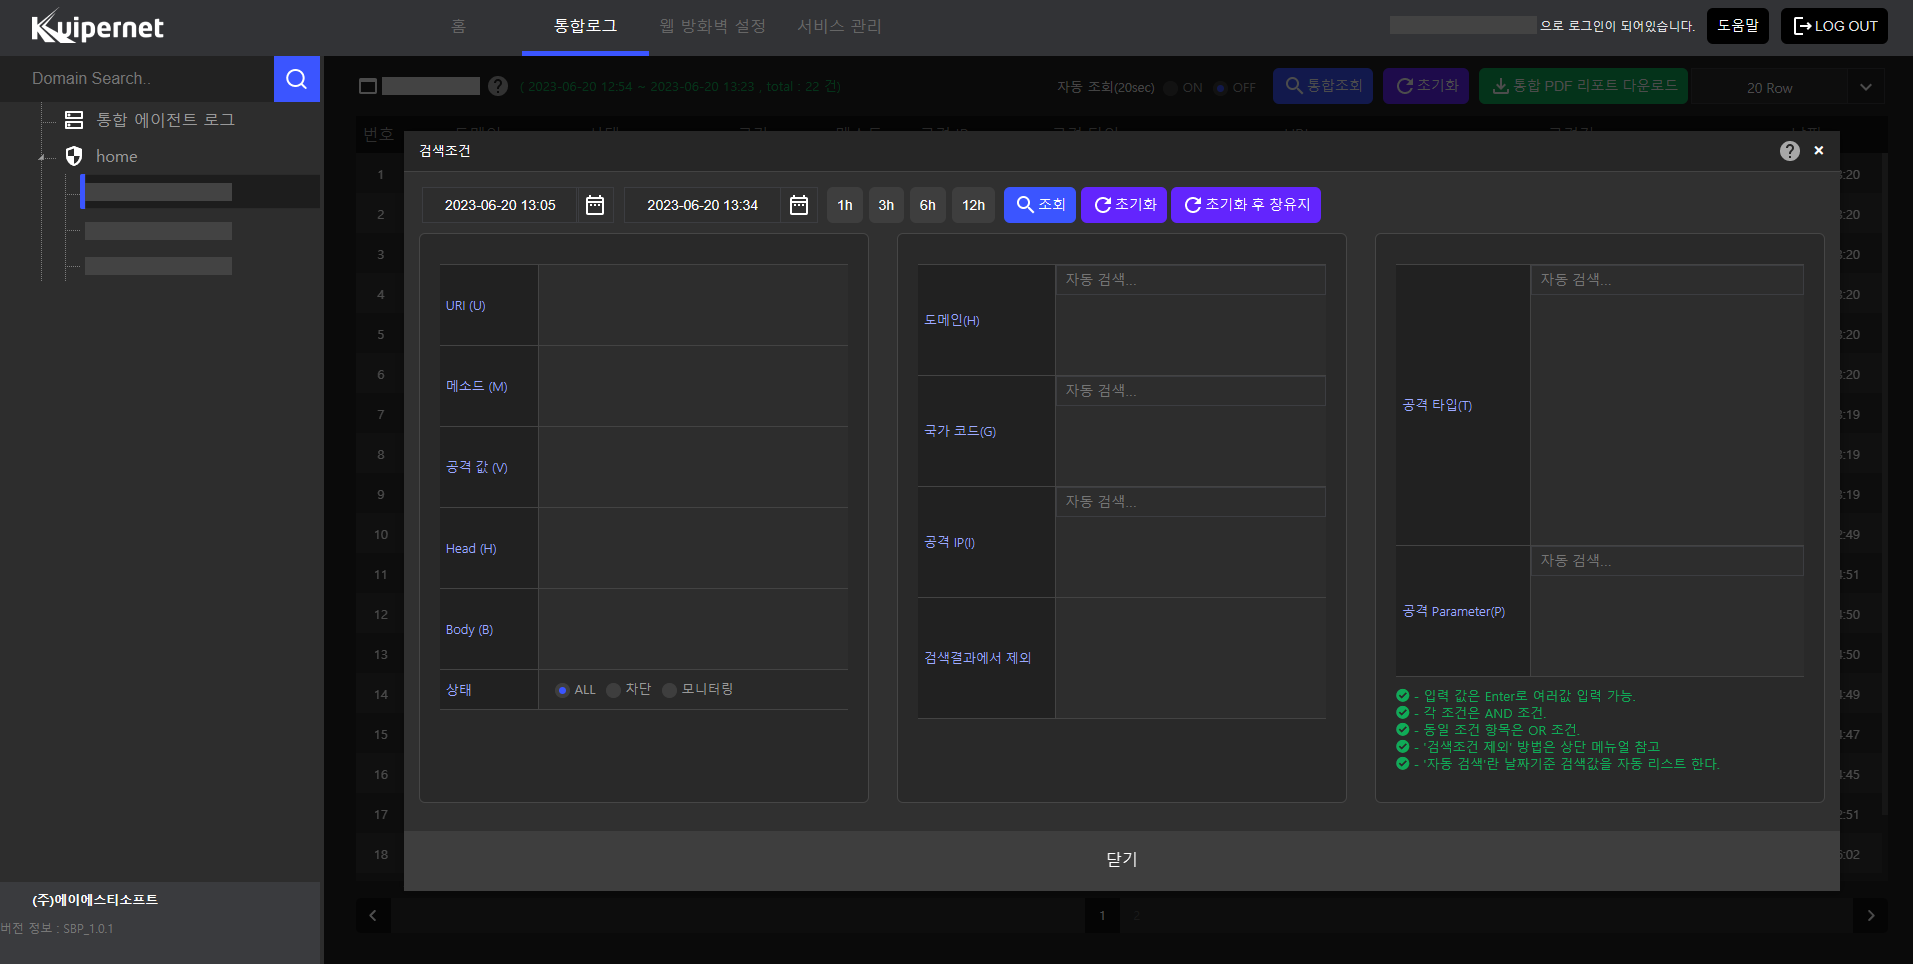Image resolution: width=1913 pixels, height=964 pixels.
Task: Click 통합 PDF 리포트 다운로드 button
Action: point(1584,86)
